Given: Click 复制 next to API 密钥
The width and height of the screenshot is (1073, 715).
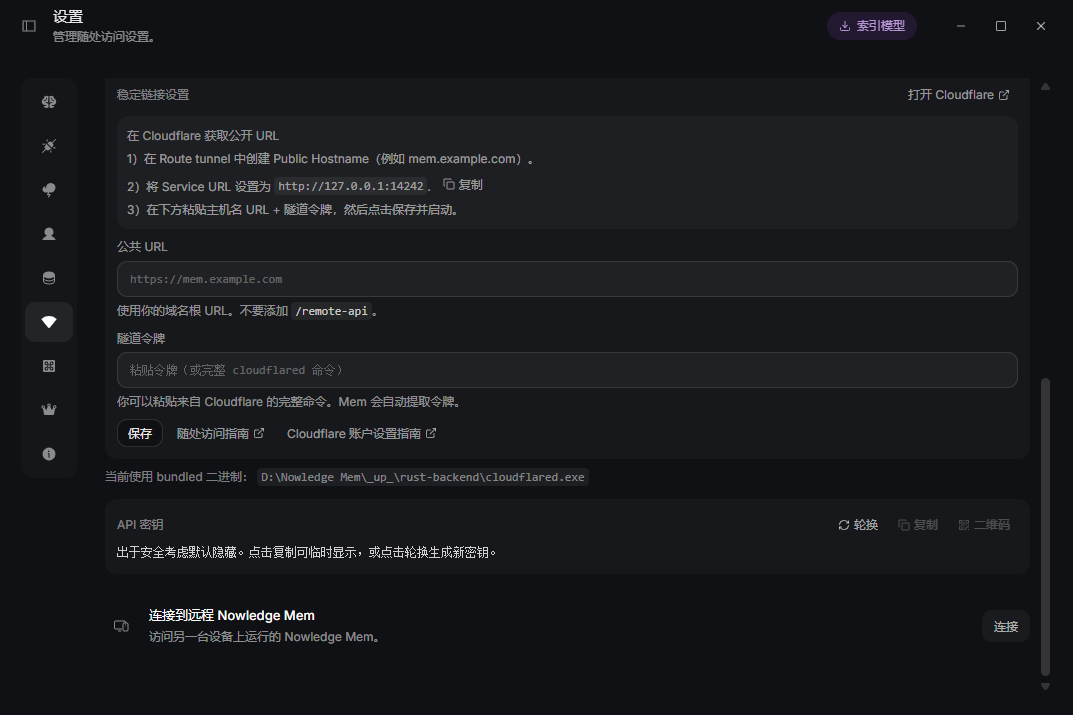Looking at the screenshot, I should (x=917, y=525).
